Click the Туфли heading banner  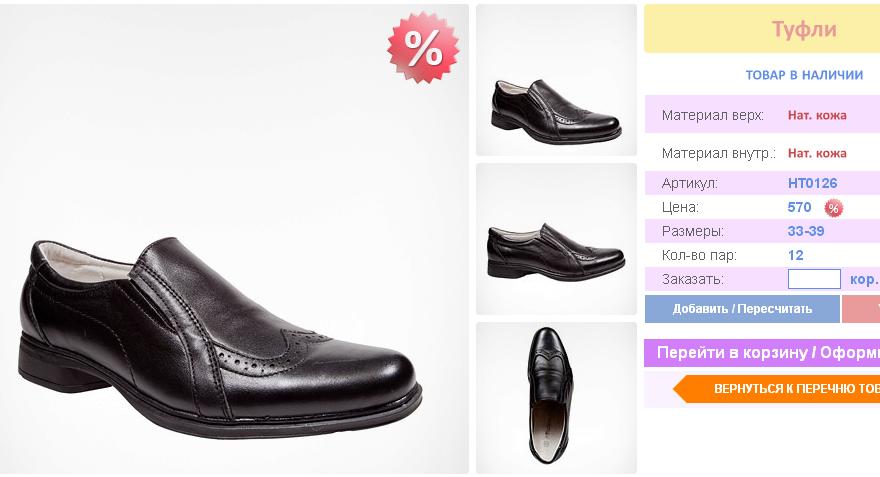(x=803, y=29)
